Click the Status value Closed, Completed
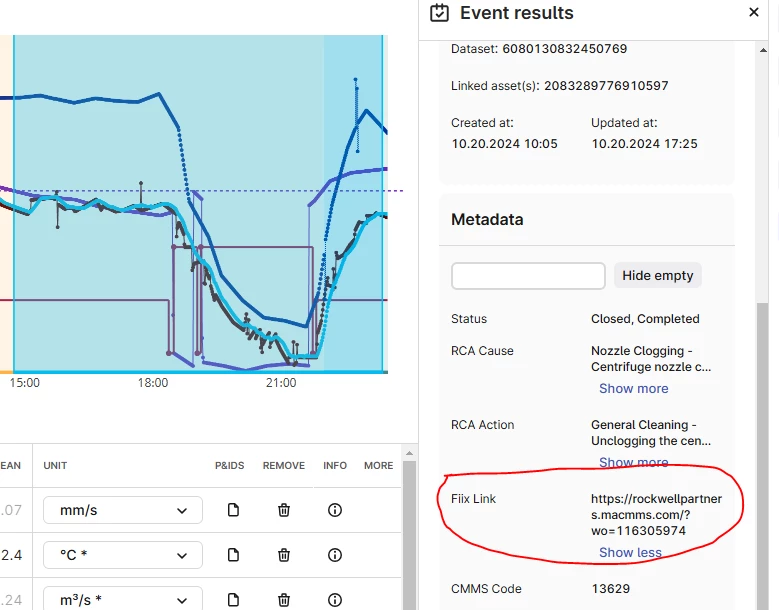This screenshot has width=779, height=610. (x=645, y=319)
